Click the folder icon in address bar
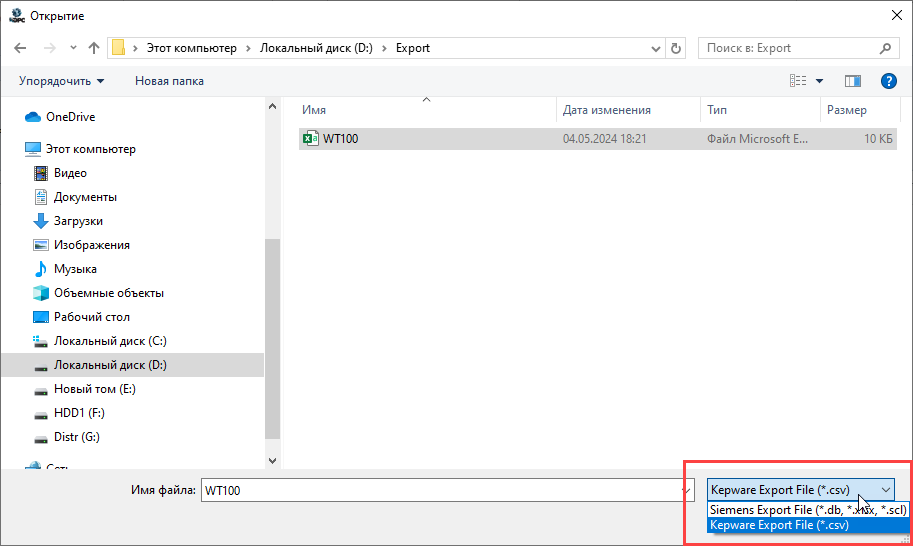The width and height of the screenshot is (913, 546). tap(118, 48)
